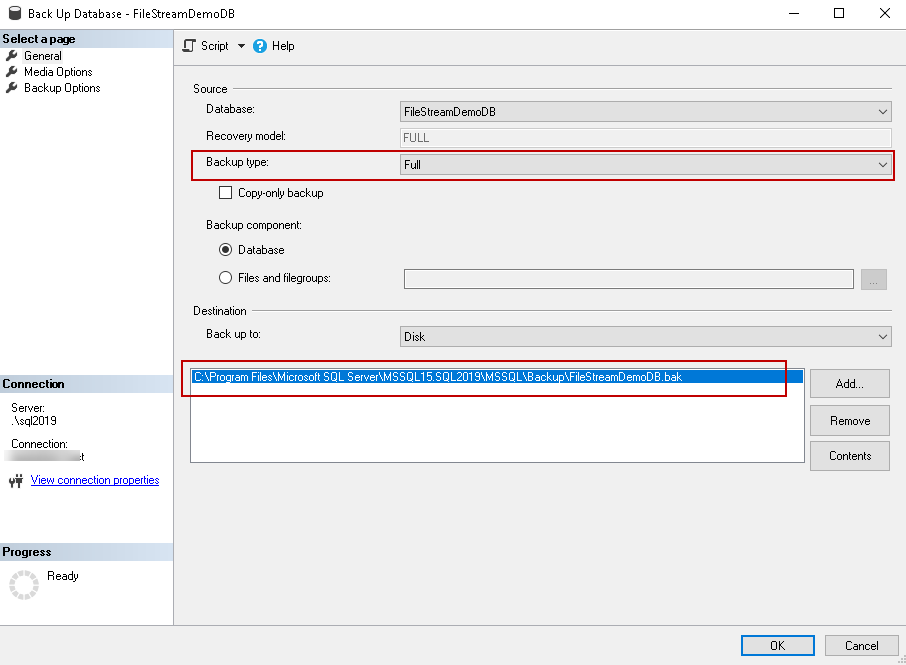Switch to the Media Options page
This screenshot has height=665, width=906.
(58, 72)
